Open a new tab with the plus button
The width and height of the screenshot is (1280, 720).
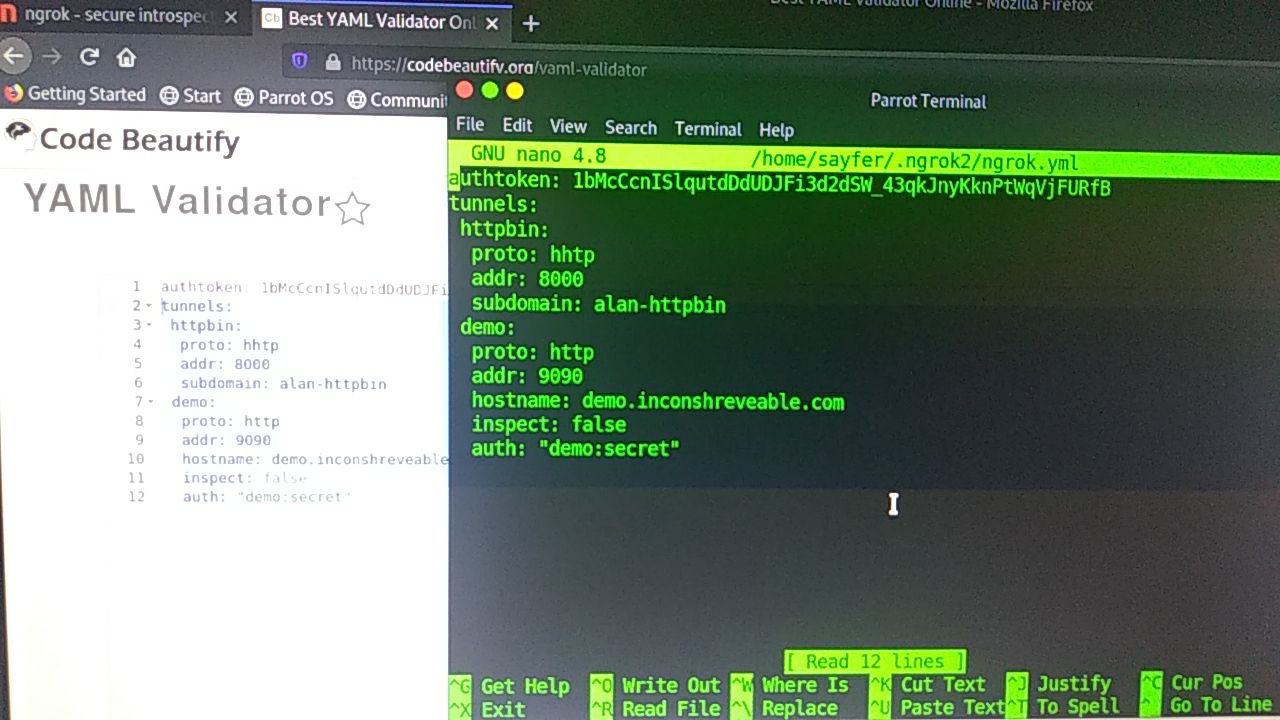[531, 24]
